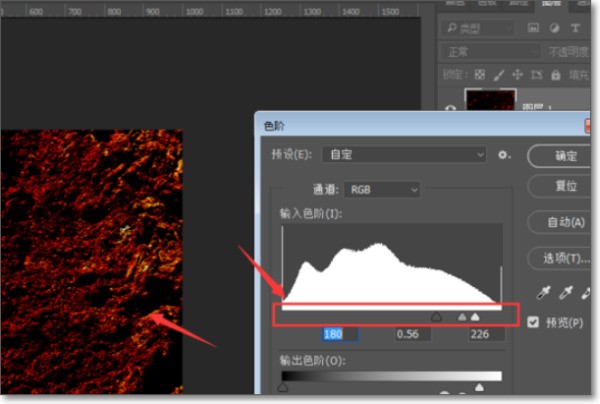
Task: Click lock position move icon
Action: (x=518, y=74)
